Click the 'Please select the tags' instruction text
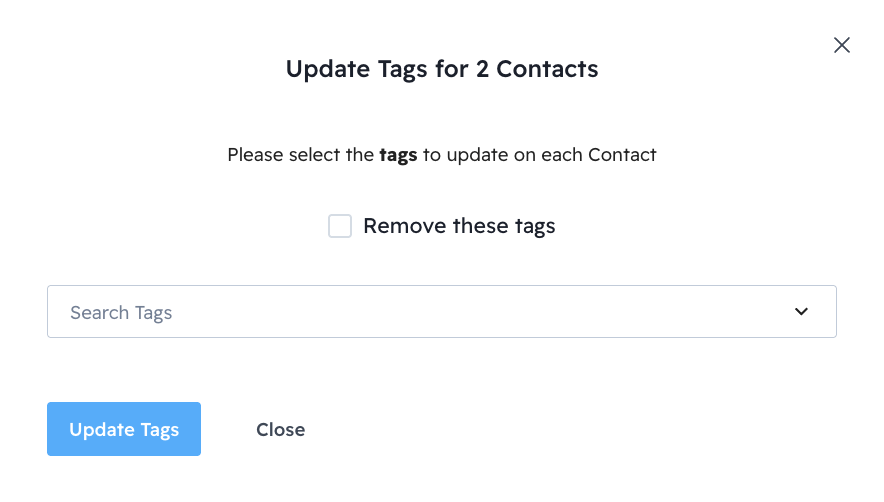 pyautogui.click(x=441, y=155)
